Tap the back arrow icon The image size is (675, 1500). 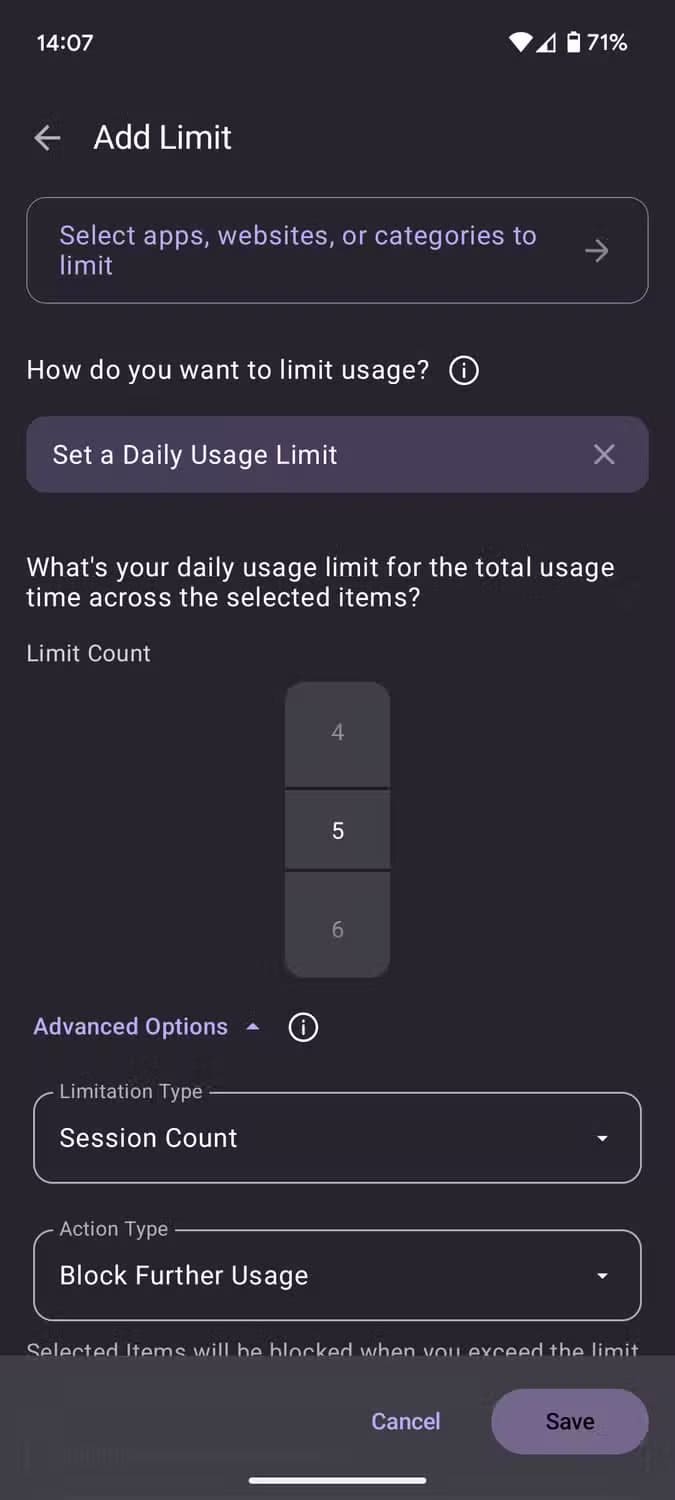(x=47, y=138)
